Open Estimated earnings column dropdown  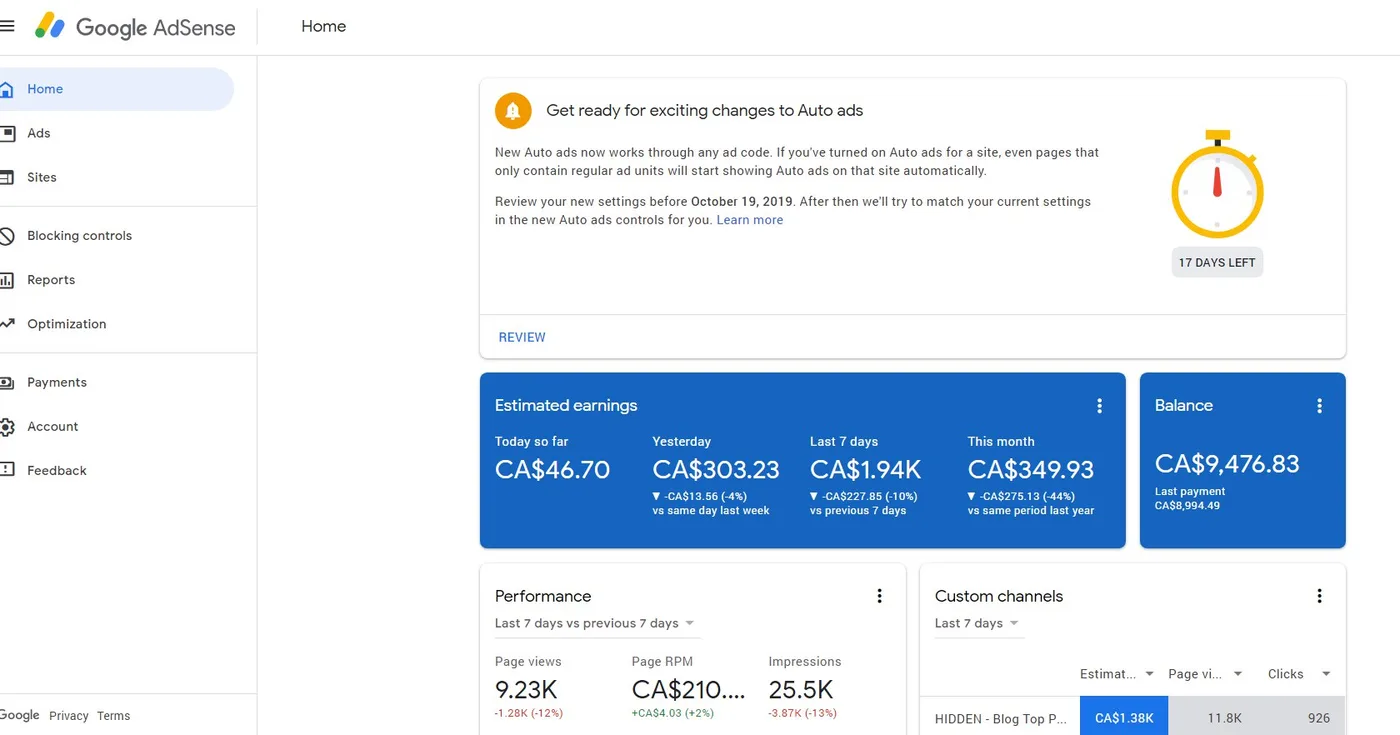tap(1117, 674)
